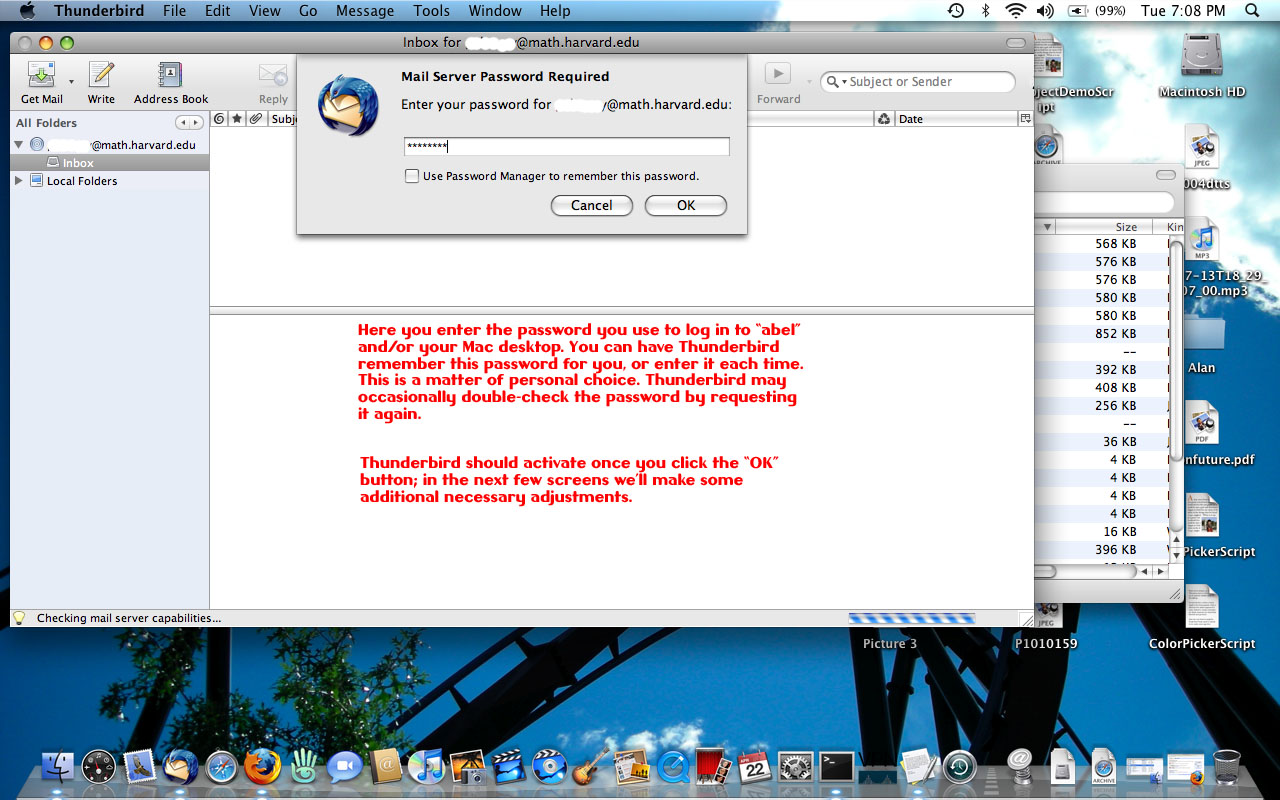The width and height of the screenshot is (1280, 800).
Task: Click the junk status column icon
Action: click(x=884, y=119)
